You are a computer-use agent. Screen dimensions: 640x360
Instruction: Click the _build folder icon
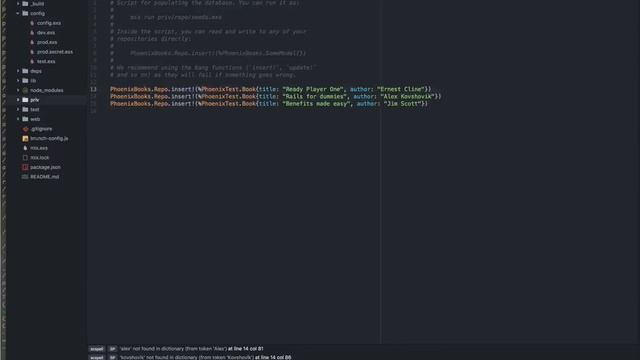(25, 4)
